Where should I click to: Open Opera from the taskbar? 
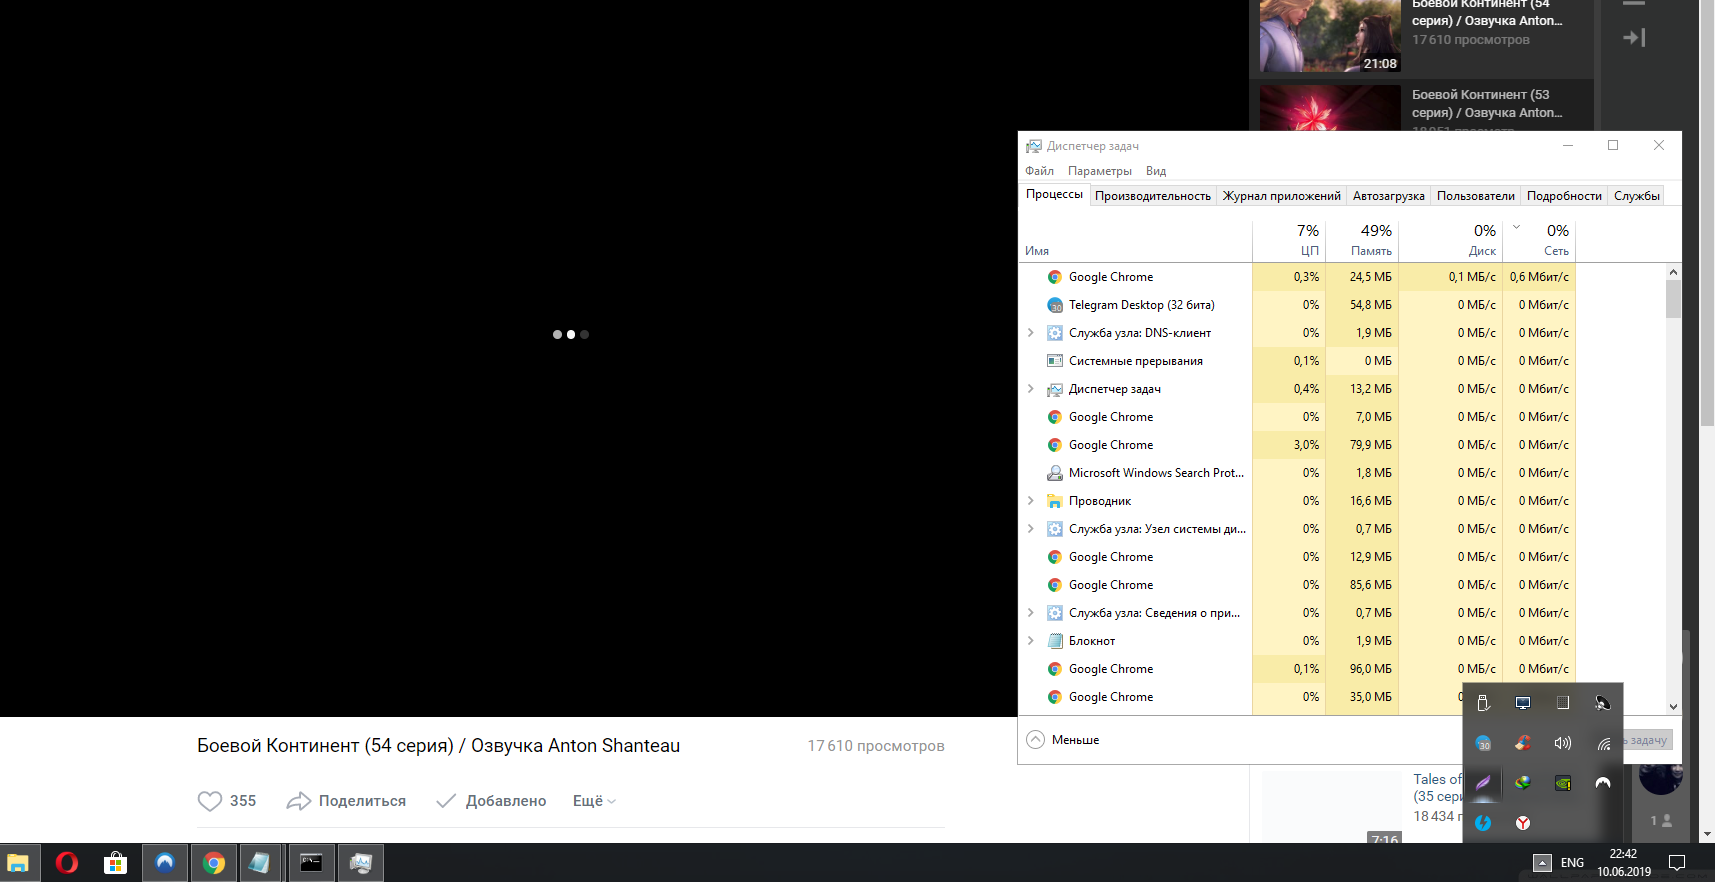click(x=67, y=863)
